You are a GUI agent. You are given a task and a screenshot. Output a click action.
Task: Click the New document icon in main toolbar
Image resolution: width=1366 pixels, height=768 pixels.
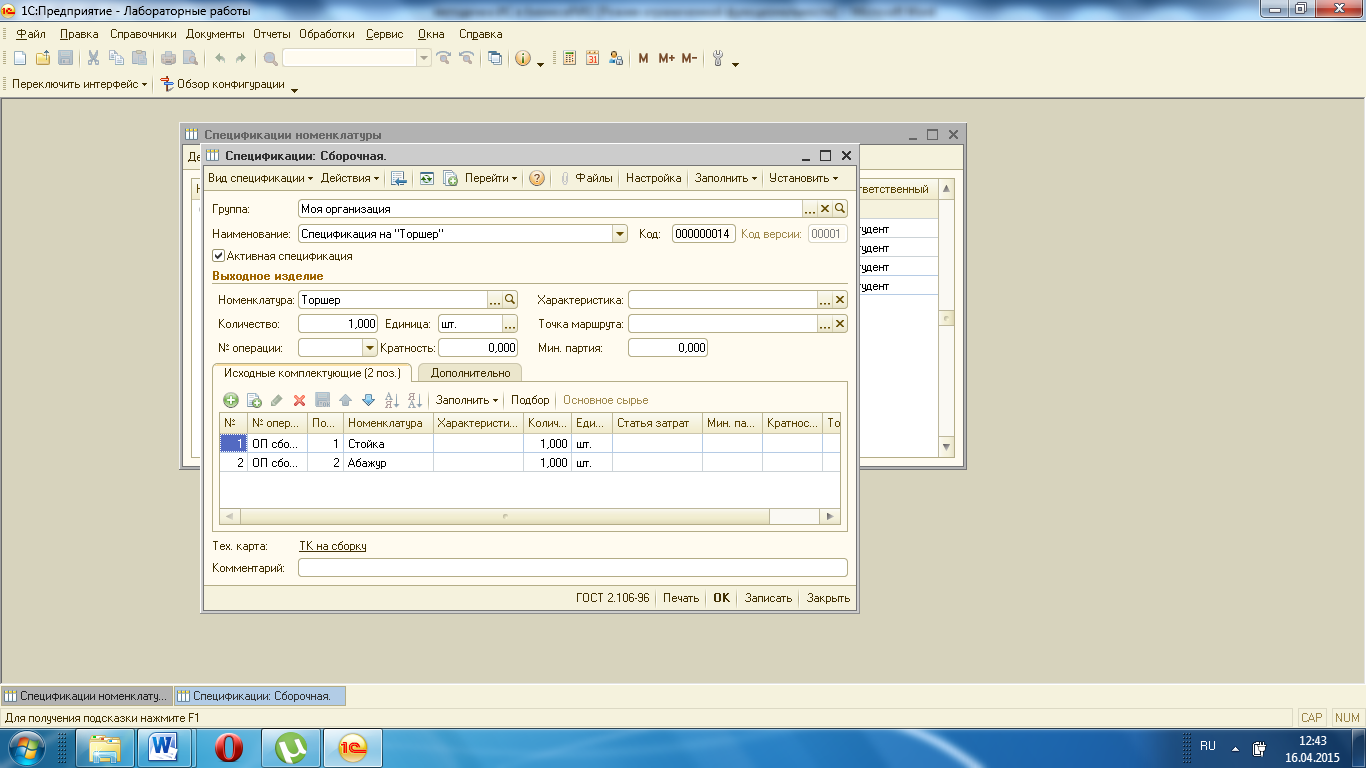pos(19,58)
